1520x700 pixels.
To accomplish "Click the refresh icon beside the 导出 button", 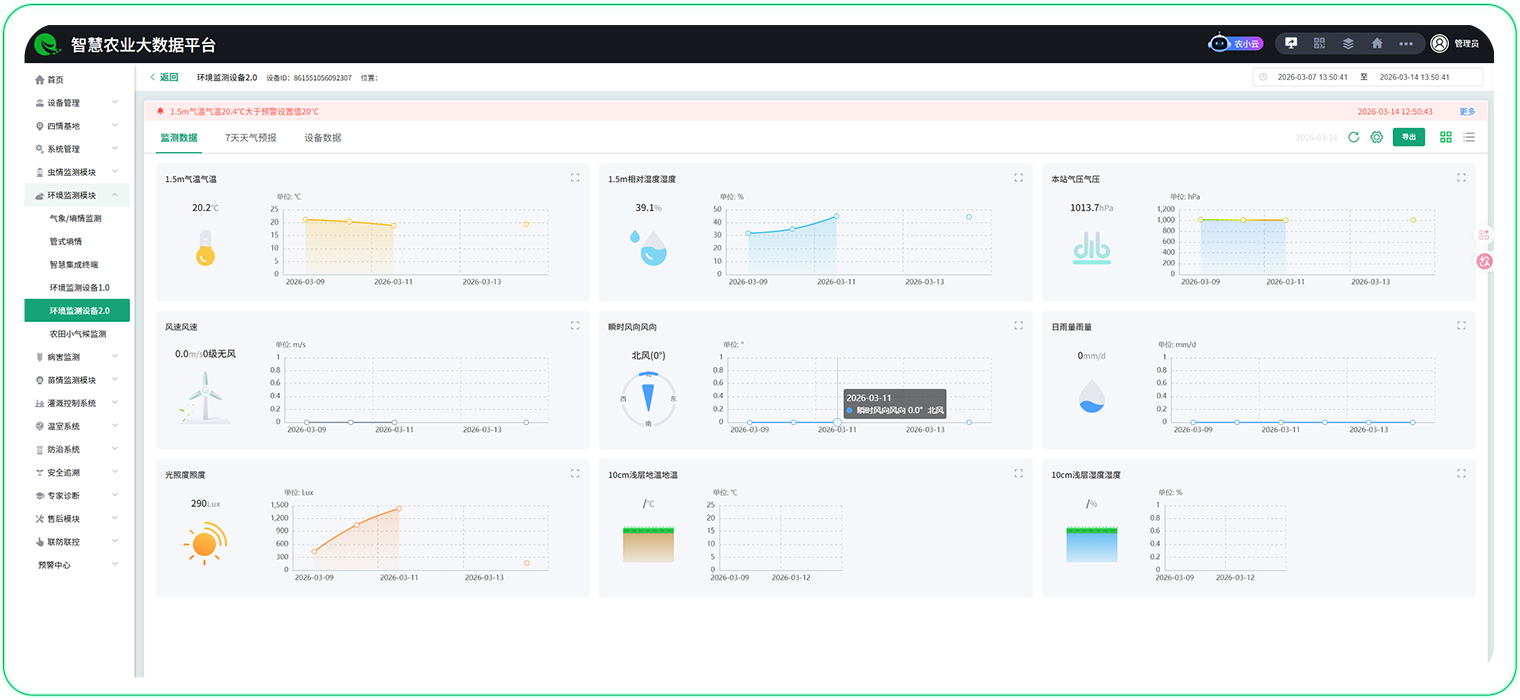I will 1353,137.
